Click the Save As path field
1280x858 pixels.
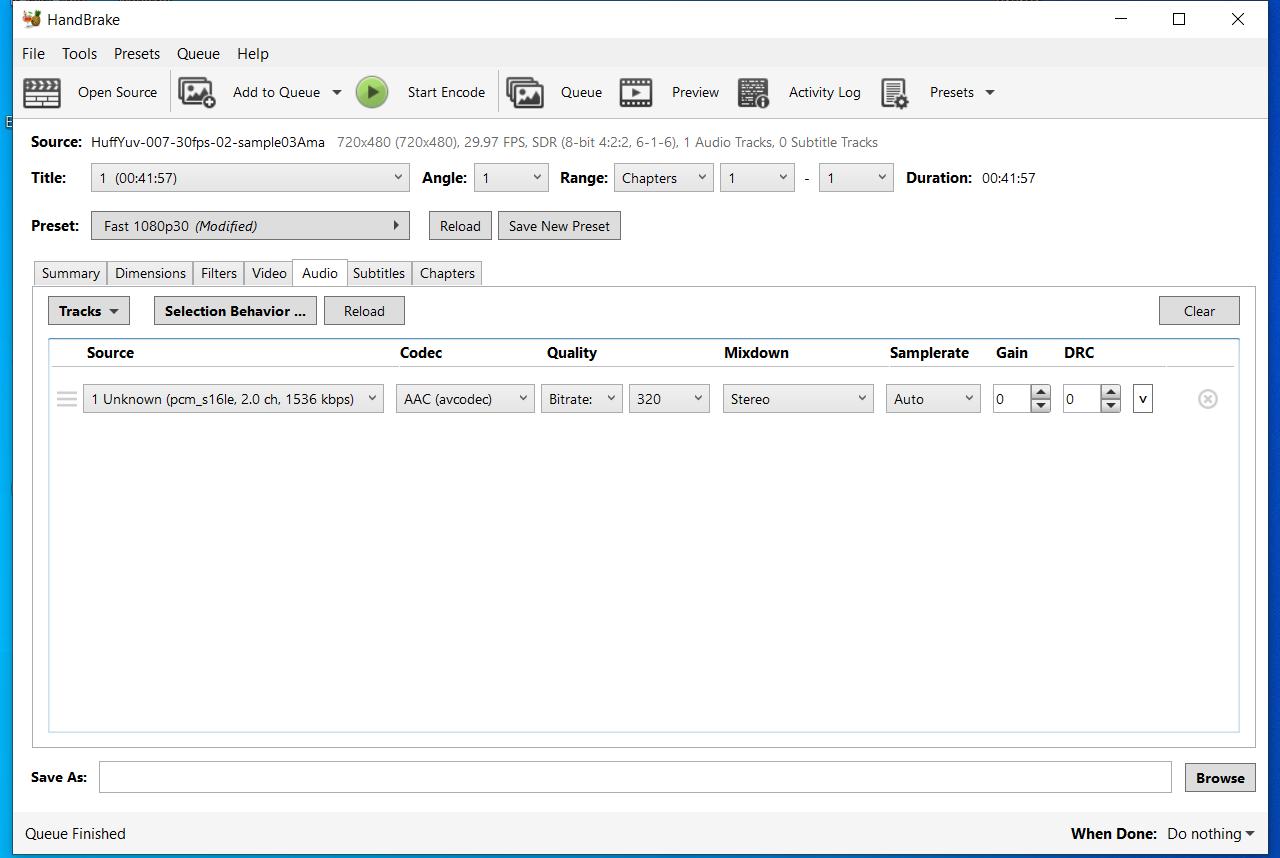(635, 777)
